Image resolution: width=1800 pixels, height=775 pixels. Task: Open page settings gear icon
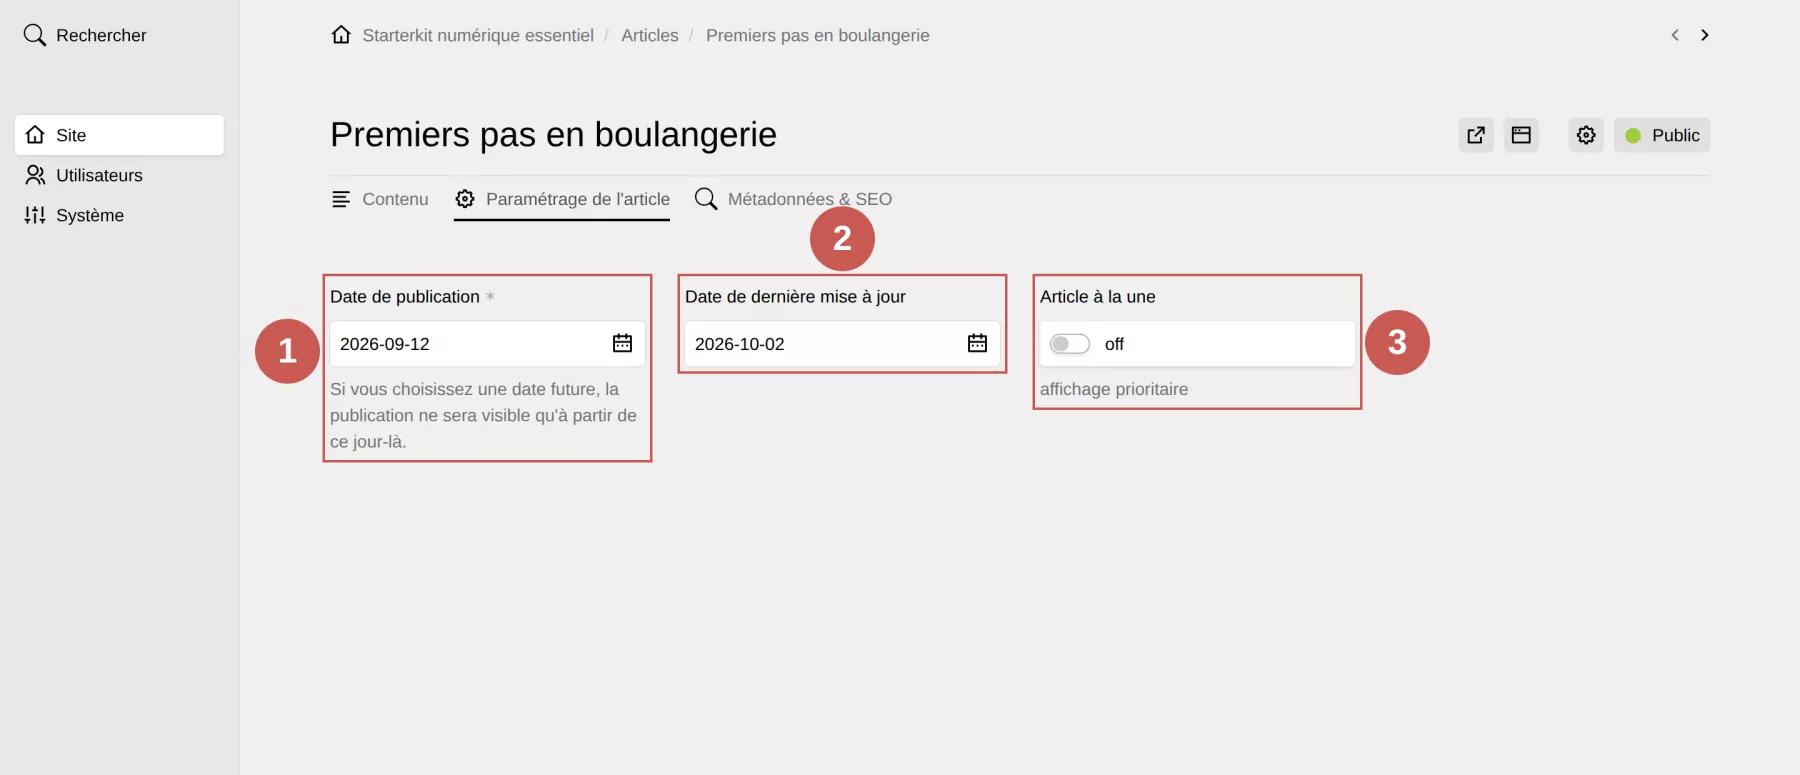pos(1586,135)
